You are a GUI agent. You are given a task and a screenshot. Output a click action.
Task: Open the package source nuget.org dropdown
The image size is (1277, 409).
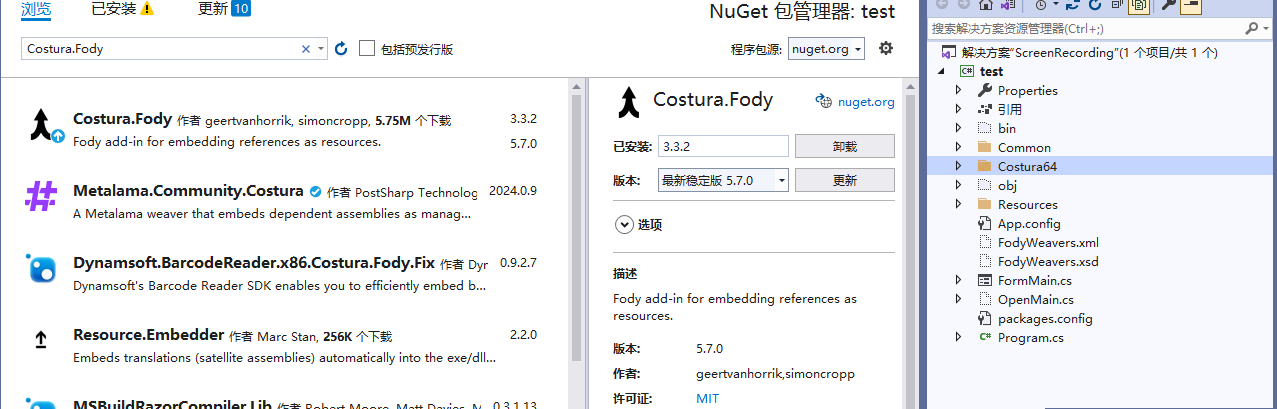tap(826, 48)
